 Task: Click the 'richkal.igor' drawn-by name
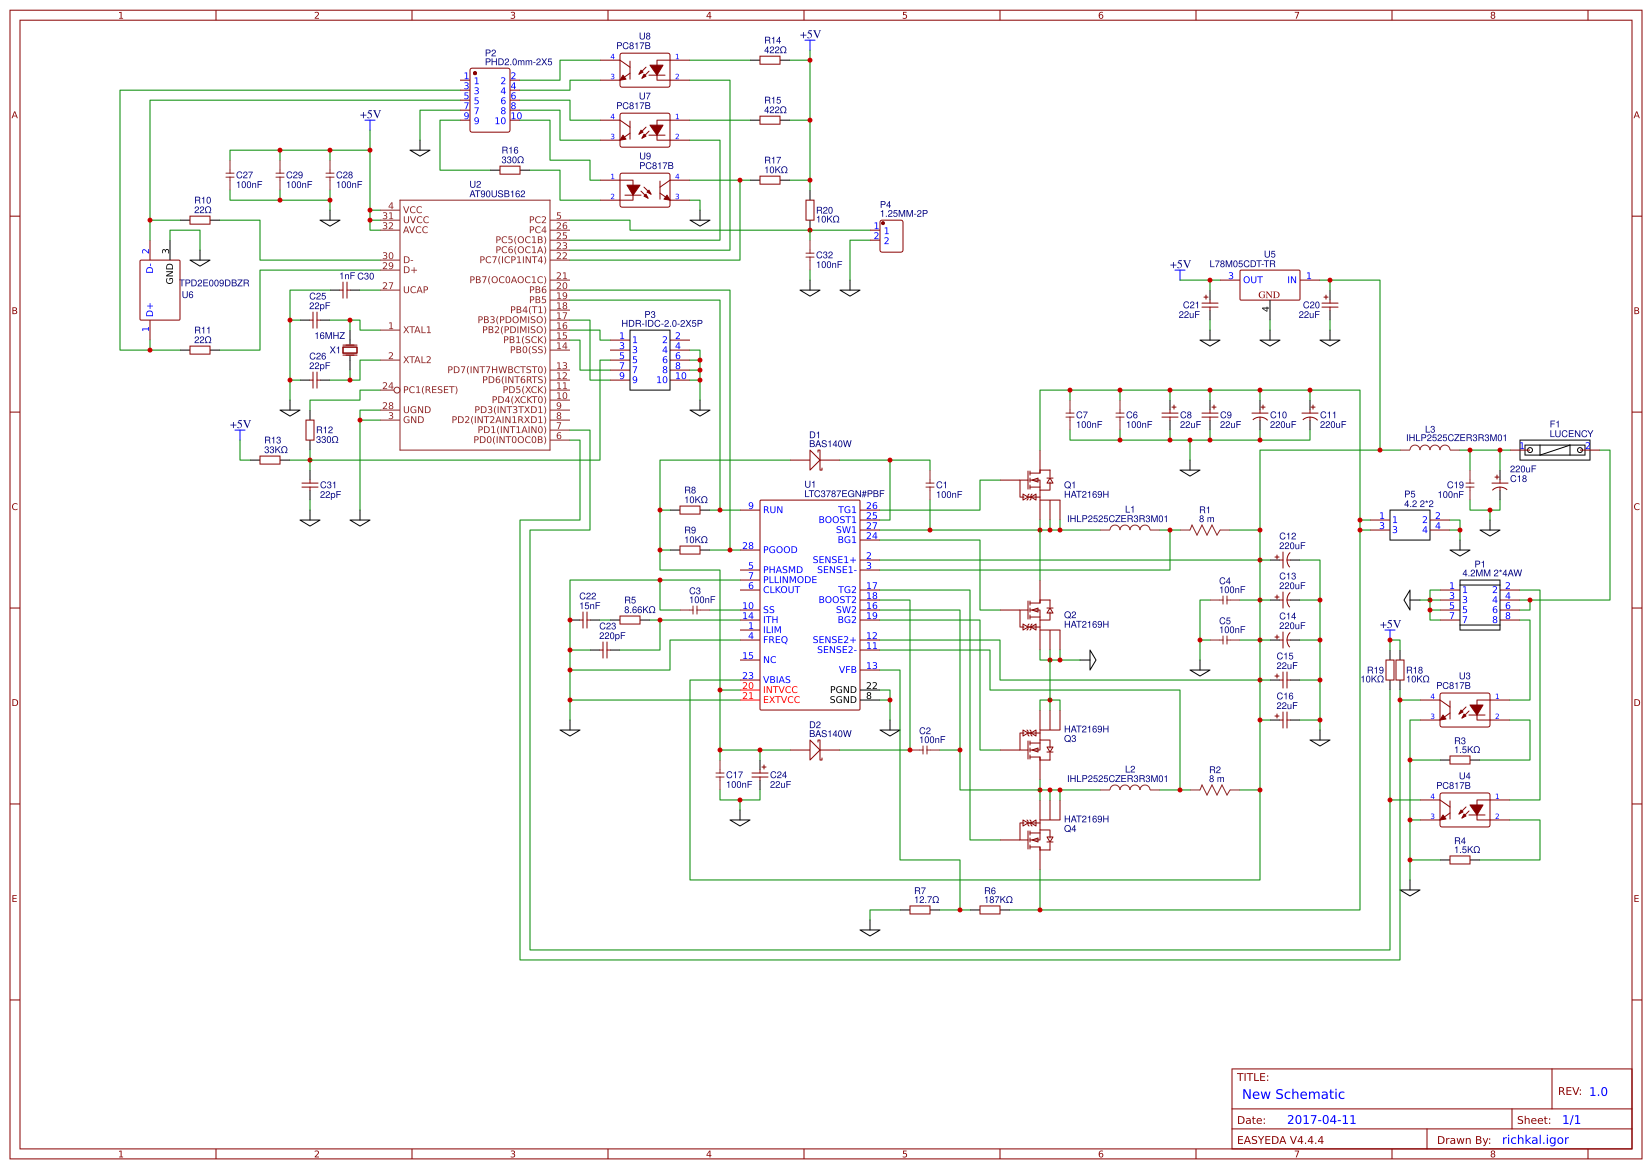click(1535, 1140)
